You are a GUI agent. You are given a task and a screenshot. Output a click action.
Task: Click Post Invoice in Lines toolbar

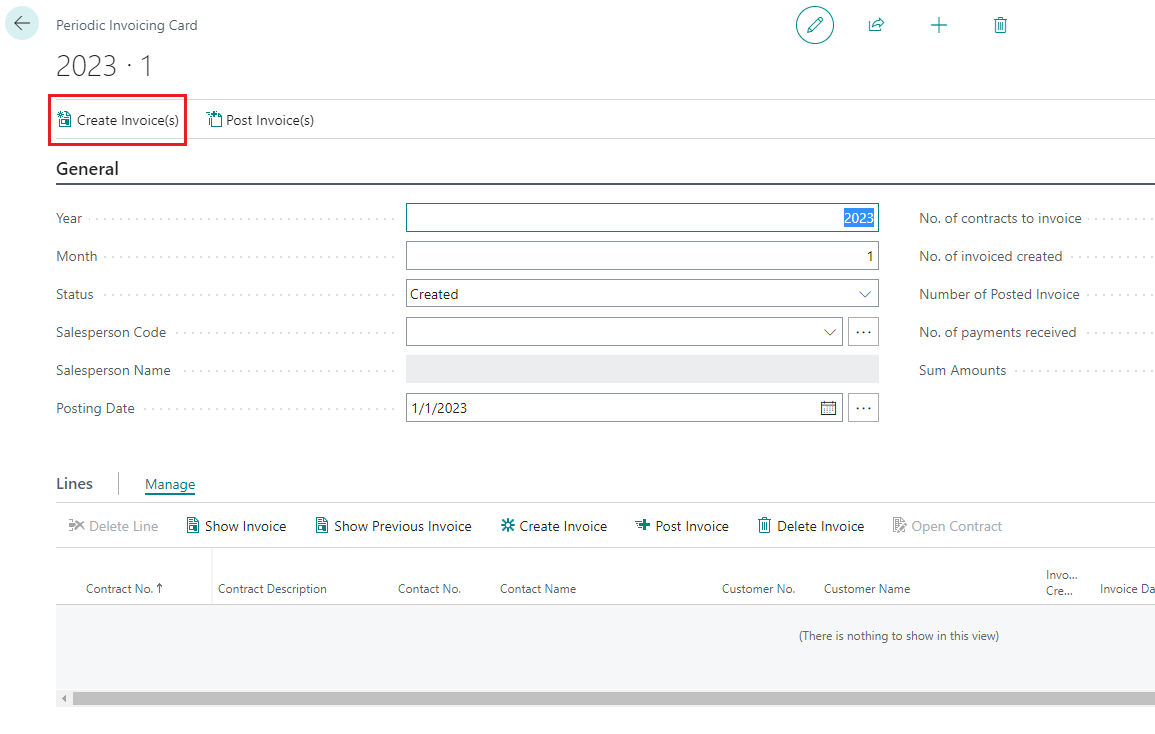(x=682, y=526)
